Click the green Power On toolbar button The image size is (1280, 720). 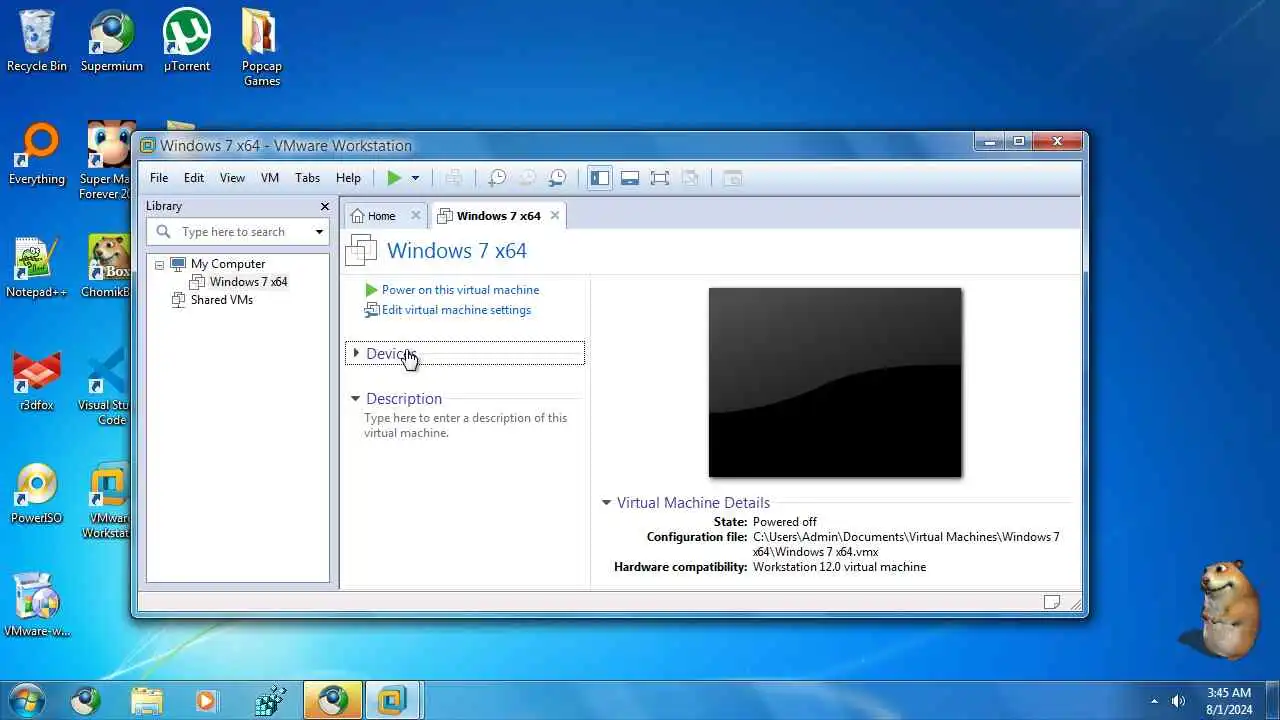click(x=394, y=178)
